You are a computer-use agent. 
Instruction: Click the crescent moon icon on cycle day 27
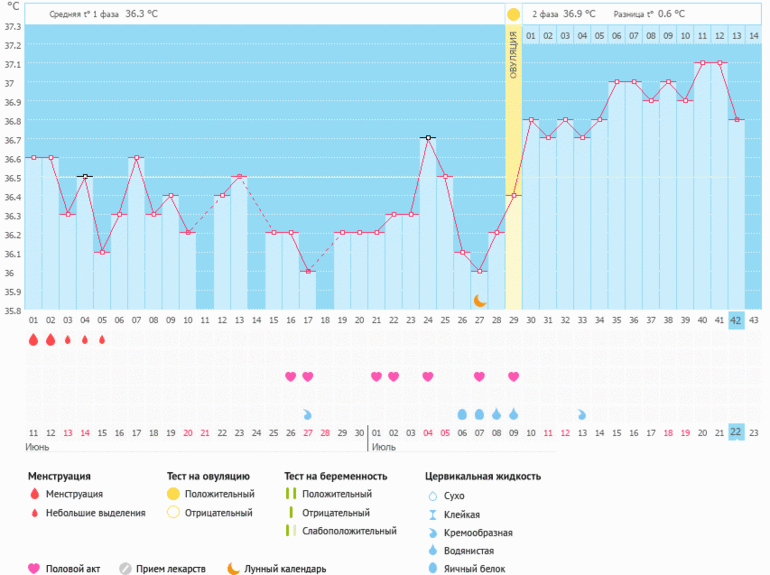480,300
